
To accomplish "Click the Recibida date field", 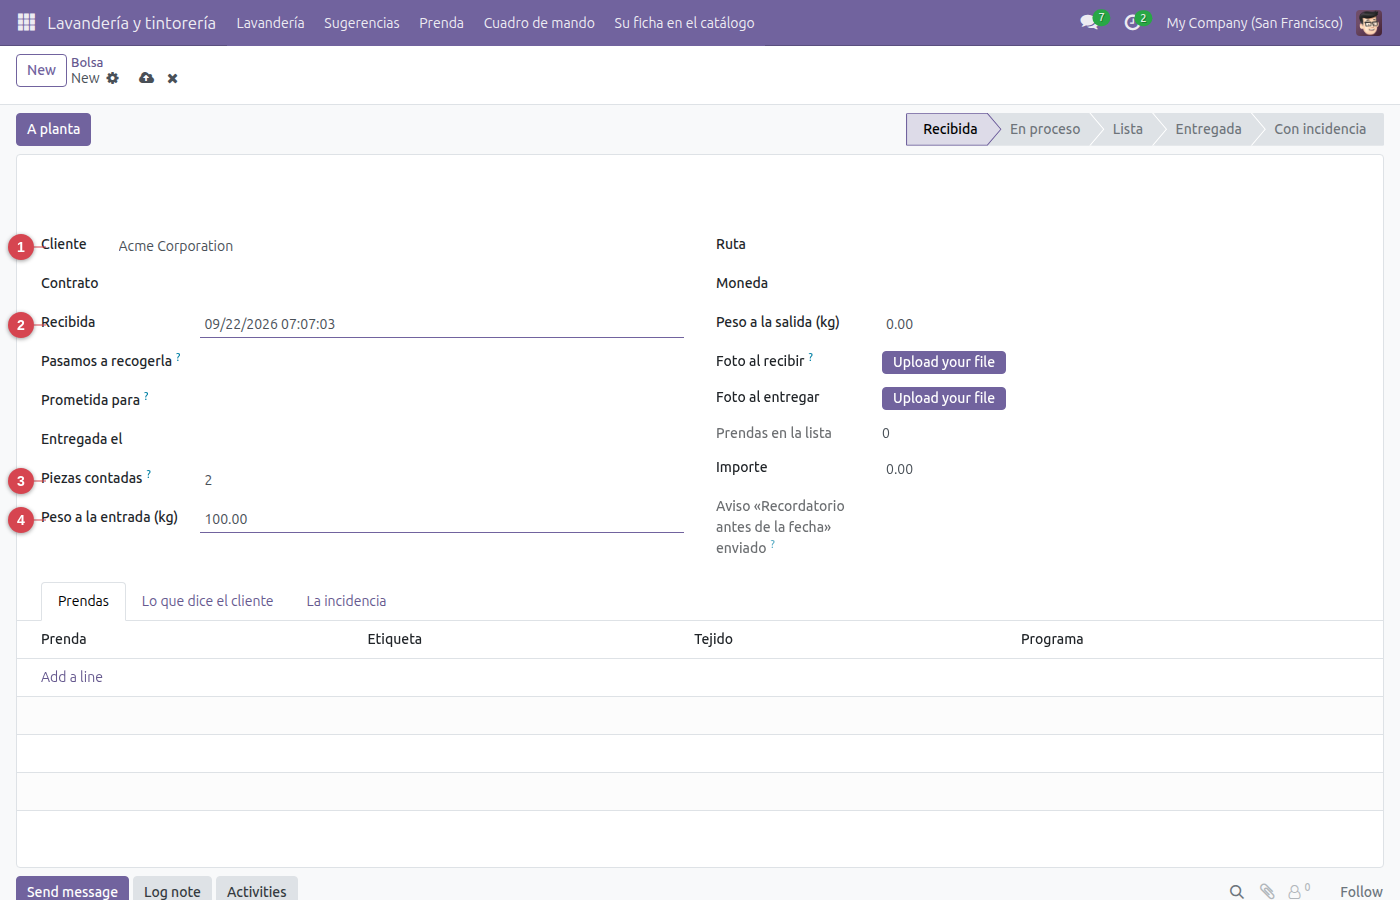I will [442, 324].
